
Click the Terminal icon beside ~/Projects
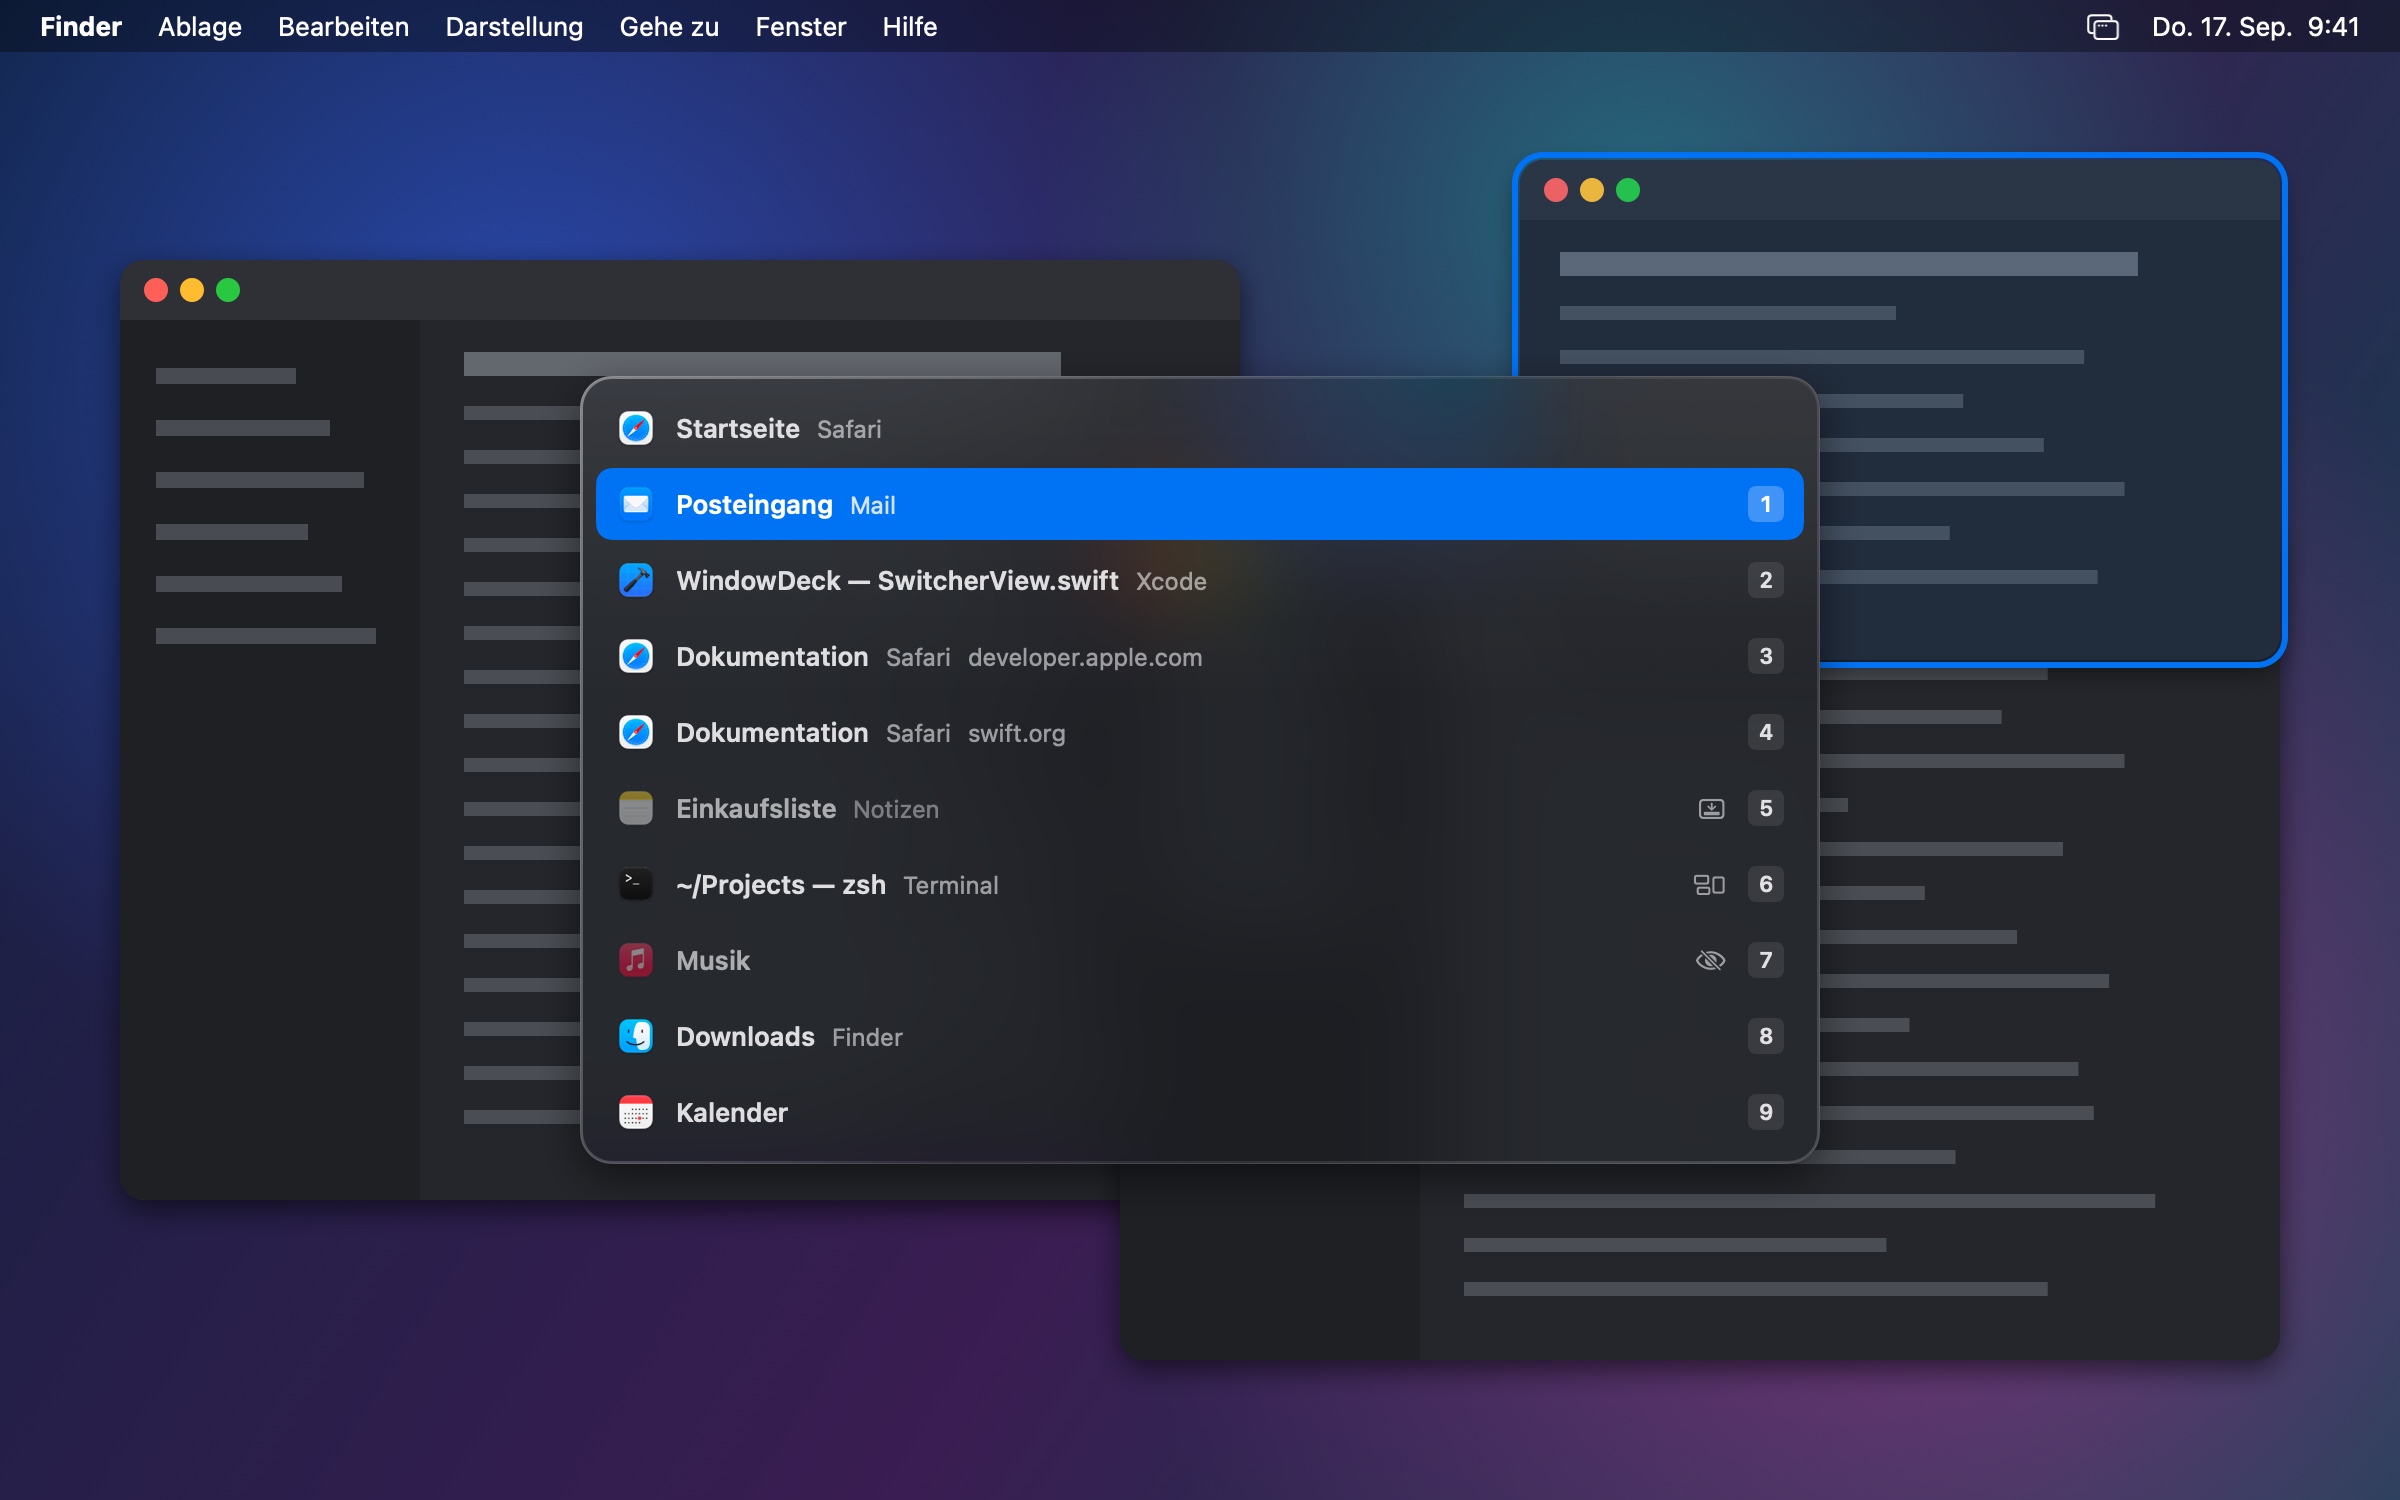(636, 884)
